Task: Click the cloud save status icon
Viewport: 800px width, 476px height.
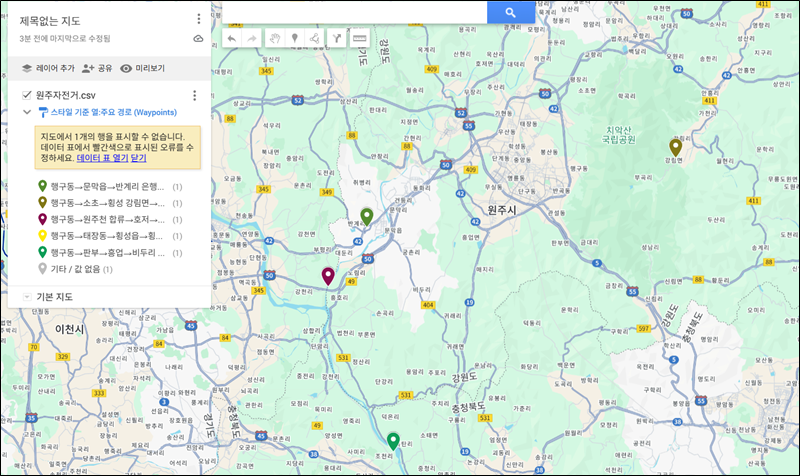Action: [198, 39]
